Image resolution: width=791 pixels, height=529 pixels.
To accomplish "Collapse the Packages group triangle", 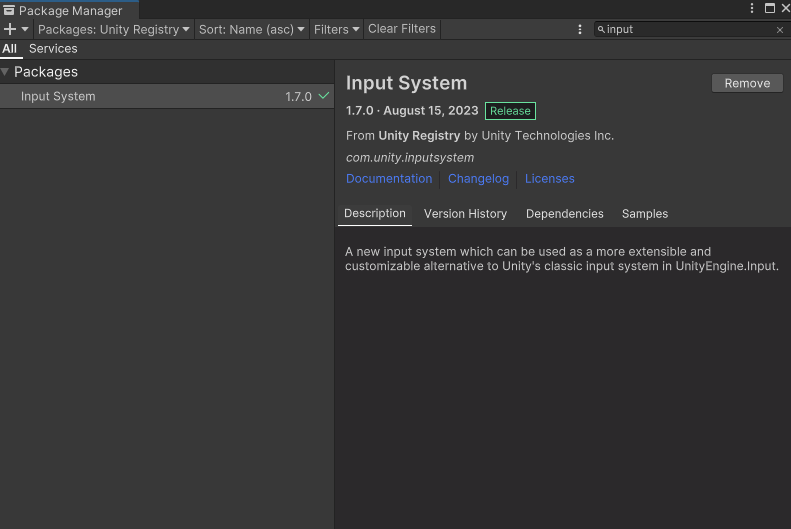I will [x=5, y=72].
